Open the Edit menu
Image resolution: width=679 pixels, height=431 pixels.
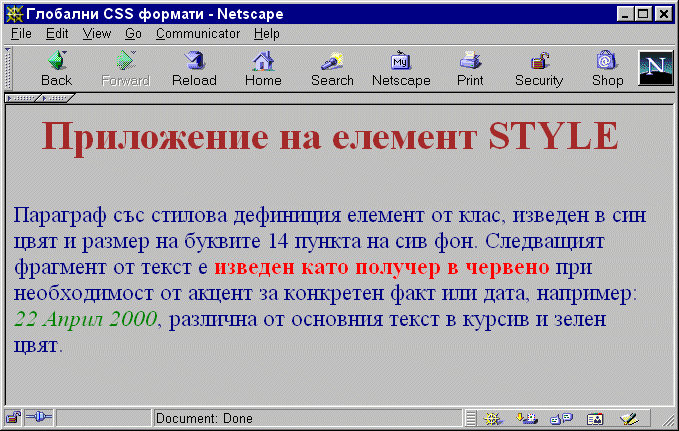pos(57,33)
